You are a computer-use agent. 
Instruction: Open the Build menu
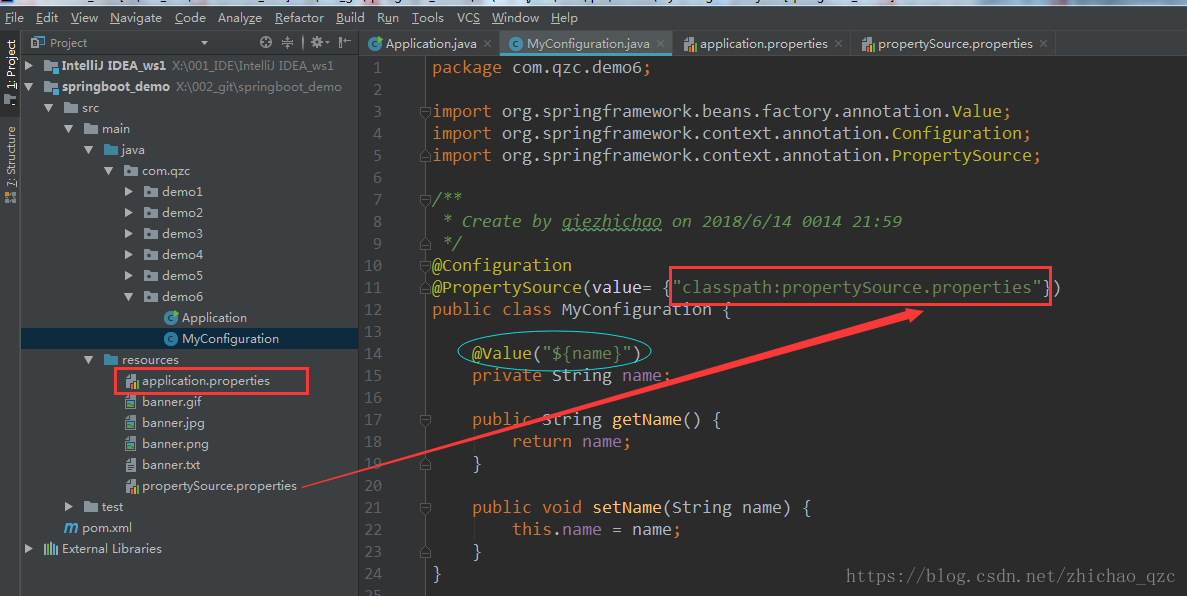pos(350,17)
